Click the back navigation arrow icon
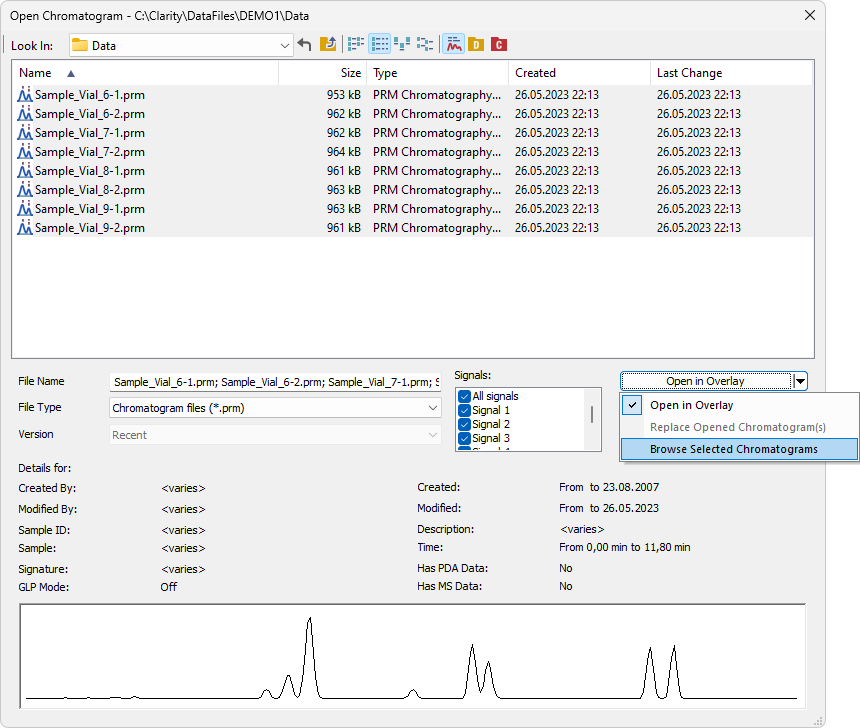The image size is (860, 728). pos(305,45)
